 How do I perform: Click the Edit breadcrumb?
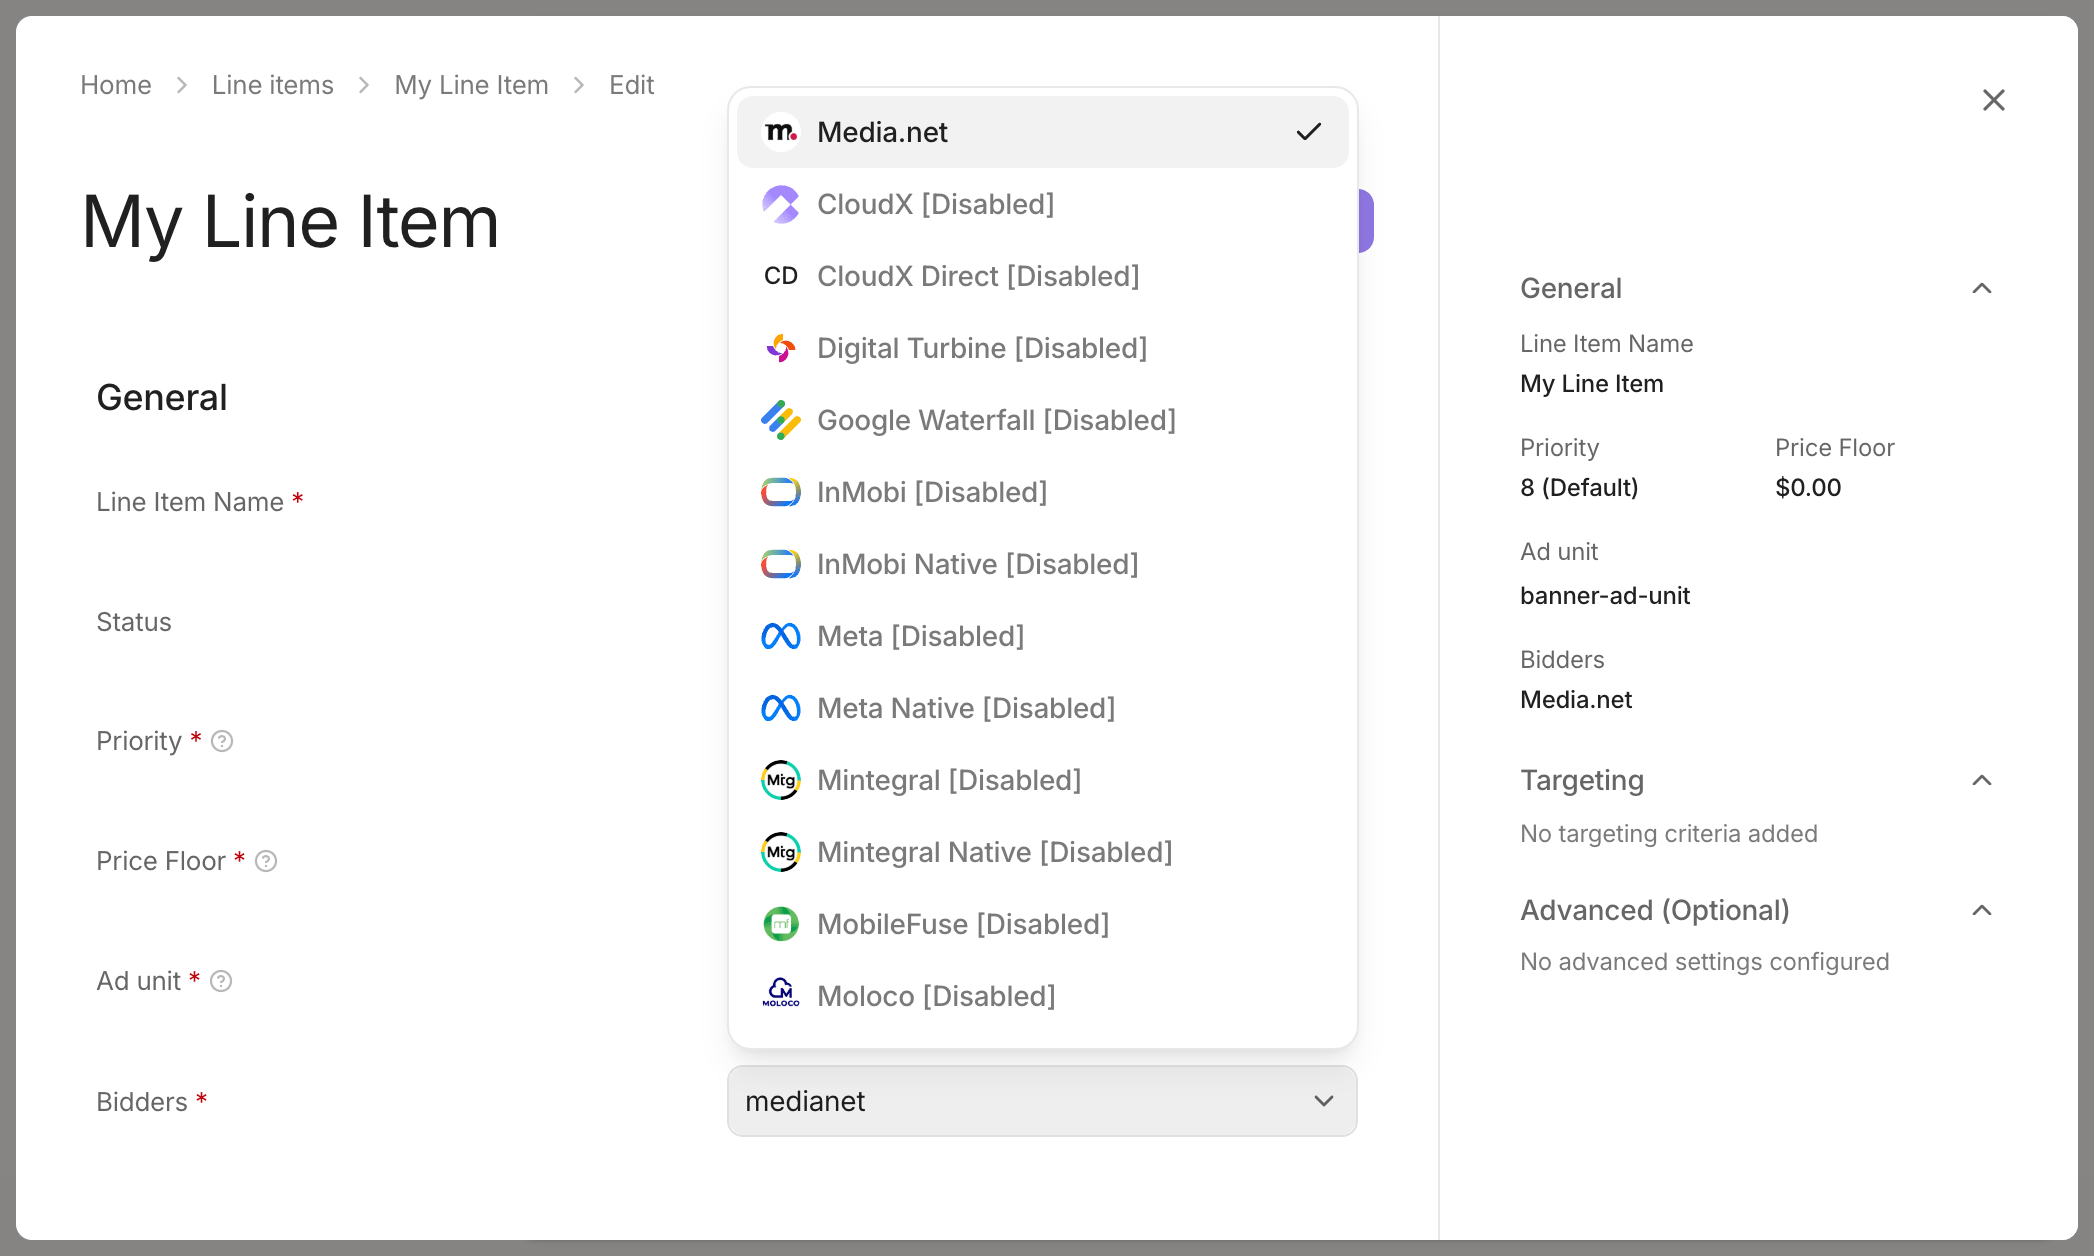click(632, 85)
